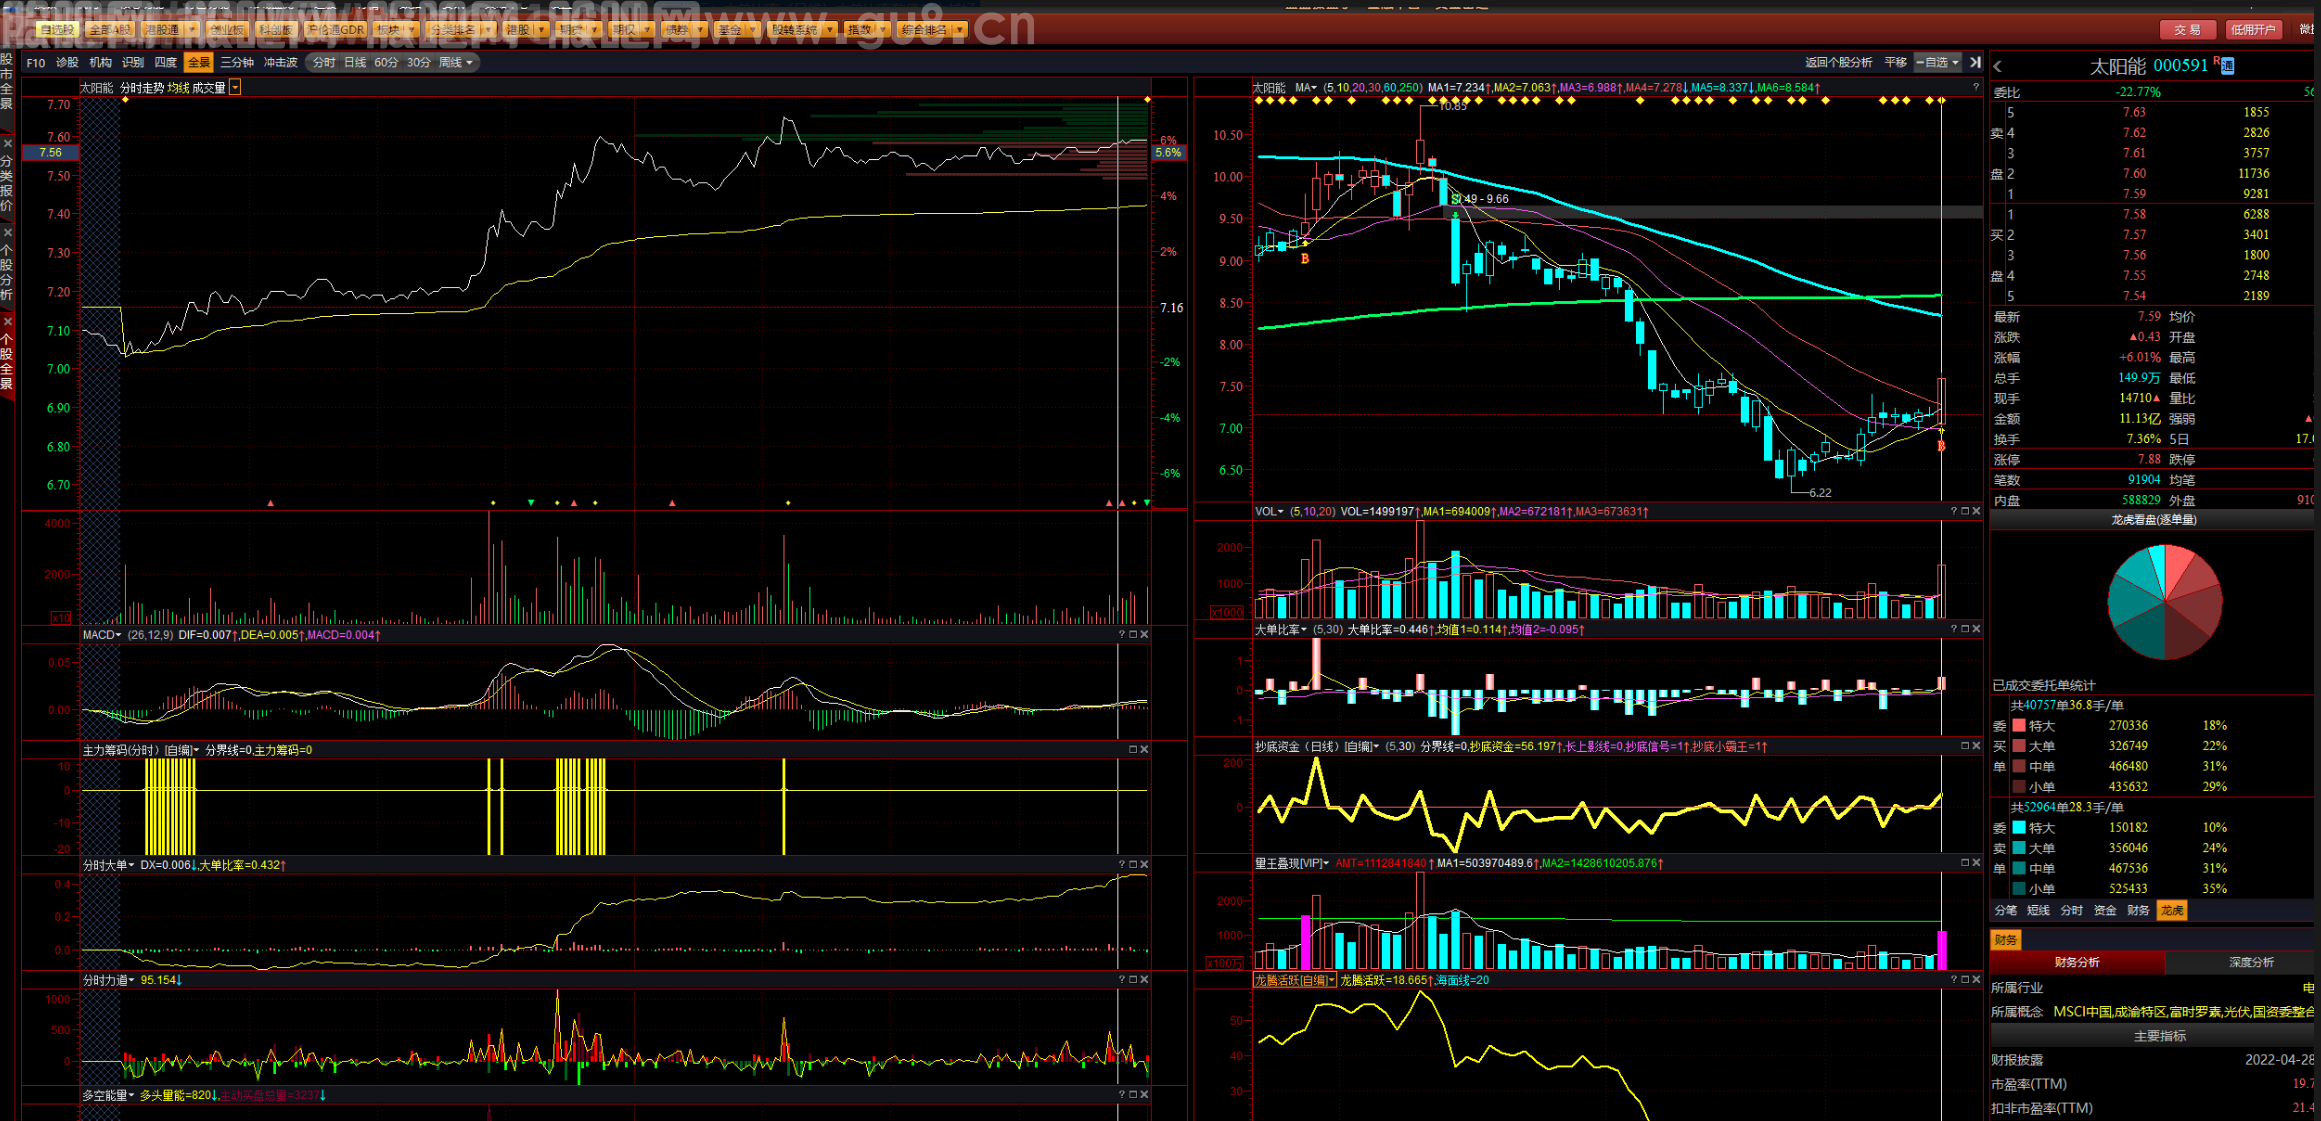Click the 特大 buy-order red color swatch
This screenshot has width=2321, height=1121.
2019,726
